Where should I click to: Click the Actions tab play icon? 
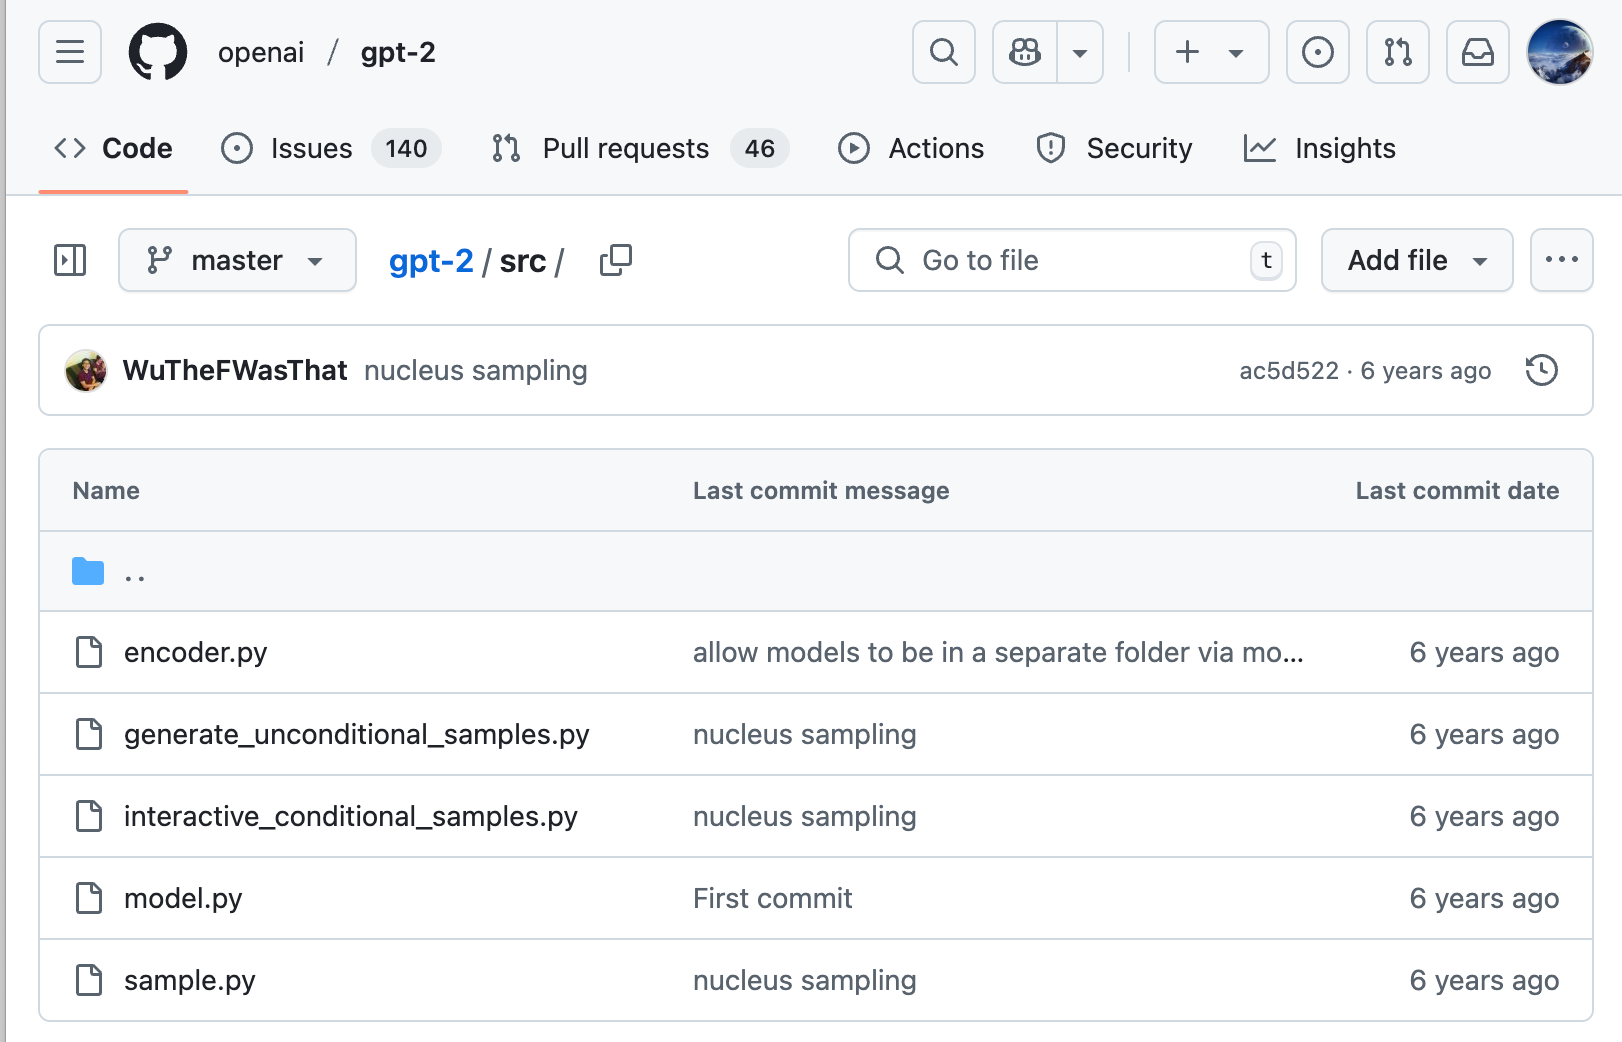(x=854, y=148)
